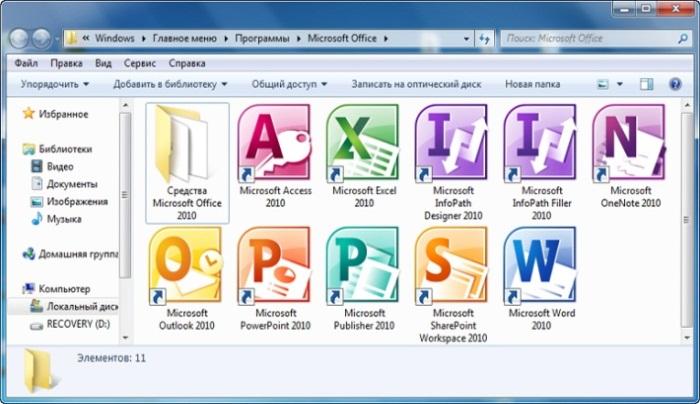Screen dimensions: 700x404
Task: Select the Microsoft Outlook 2010 shortcut icon
Action: (185, 265)
